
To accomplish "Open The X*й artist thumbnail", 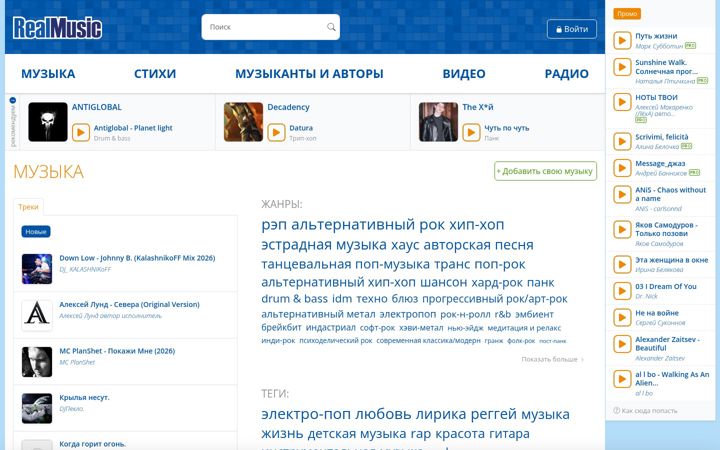I will point(438,122).
